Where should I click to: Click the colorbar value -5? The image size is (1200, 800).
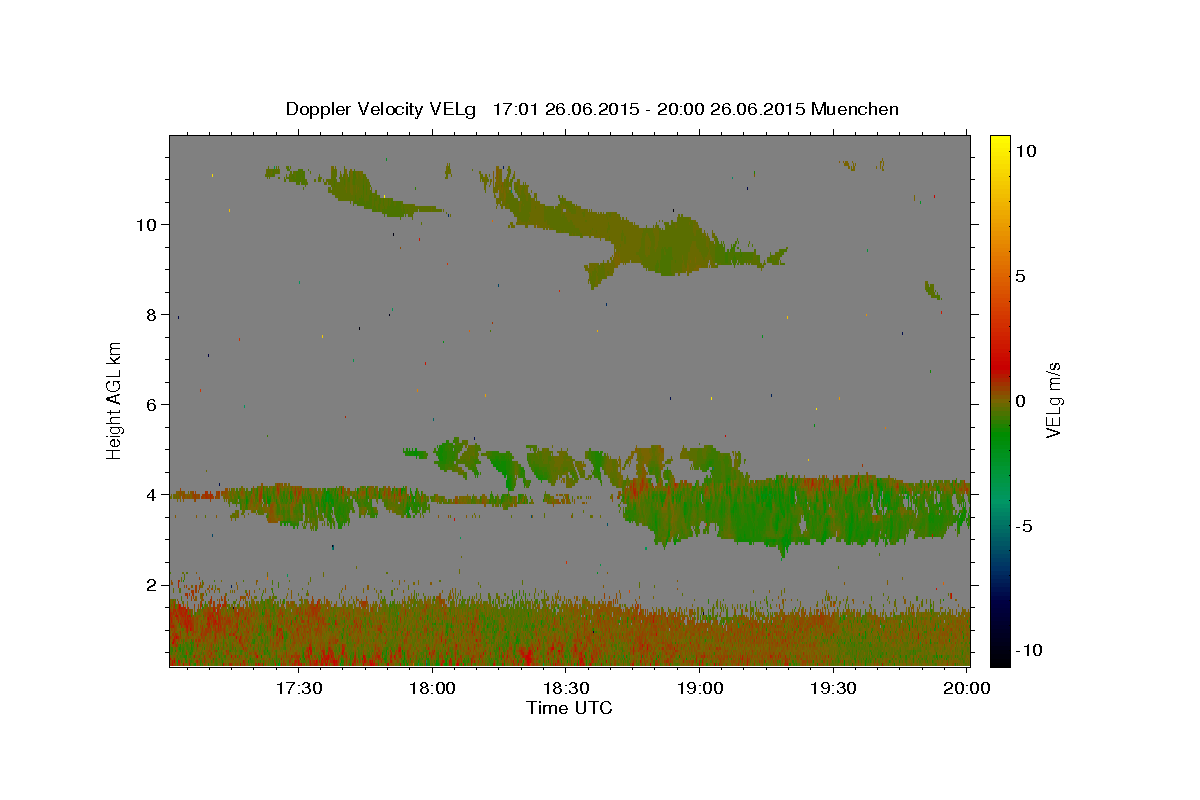coord(1024,526)
